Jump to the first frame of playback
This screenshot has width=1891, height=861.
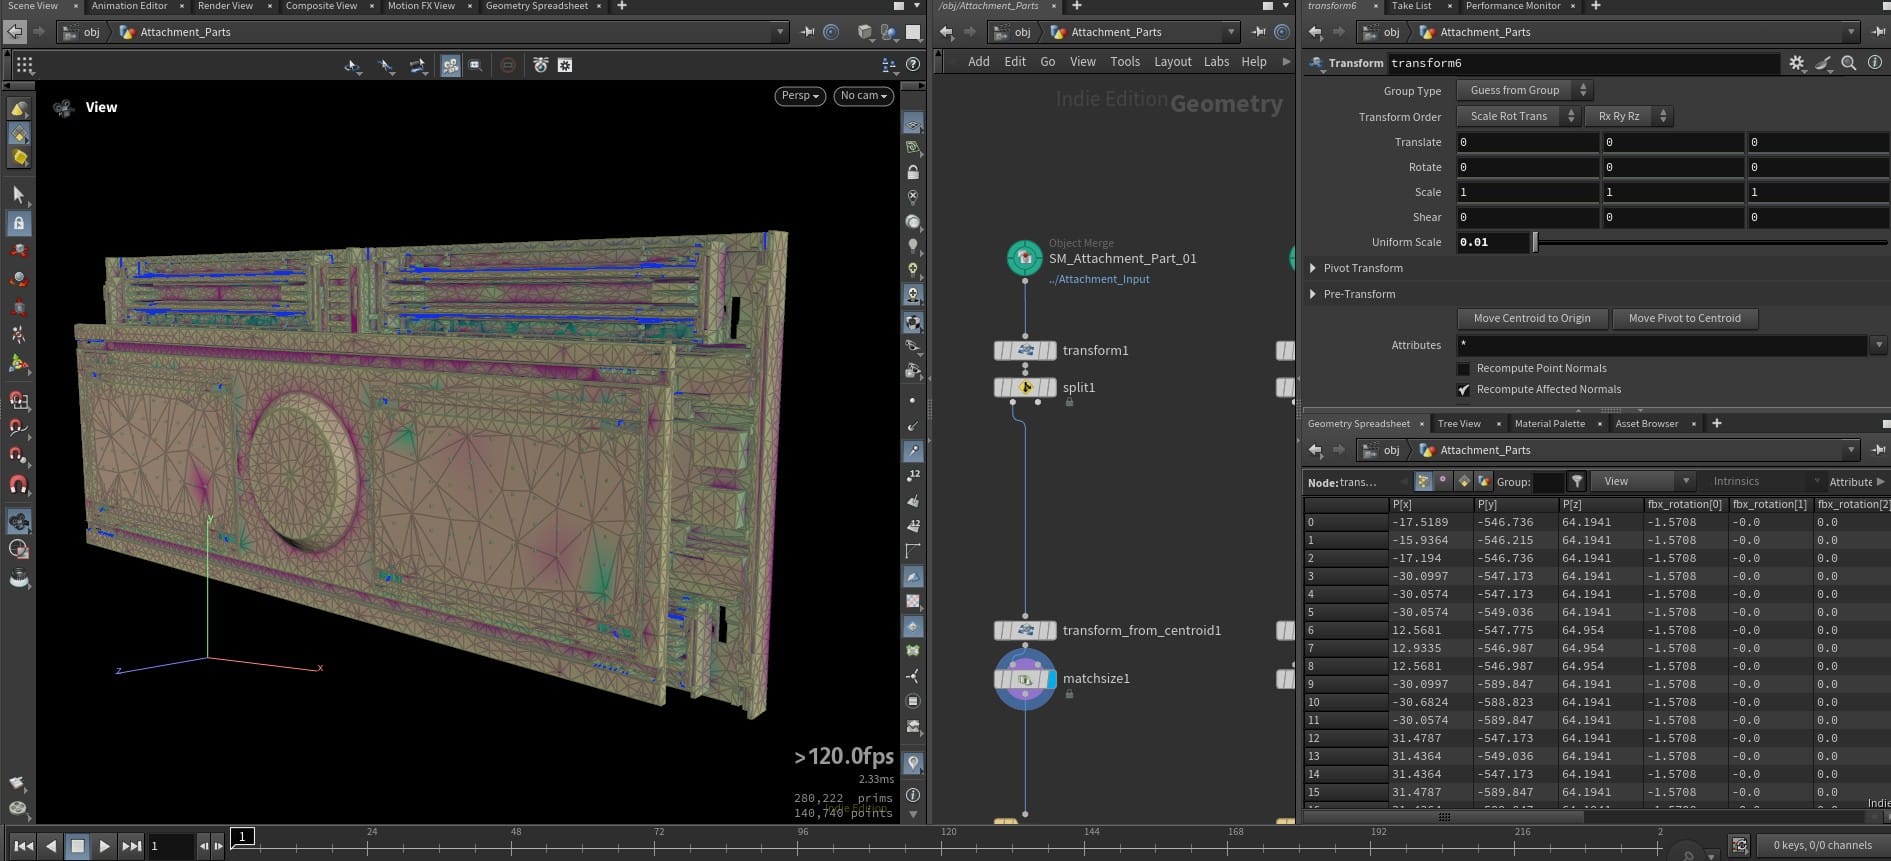24,846
